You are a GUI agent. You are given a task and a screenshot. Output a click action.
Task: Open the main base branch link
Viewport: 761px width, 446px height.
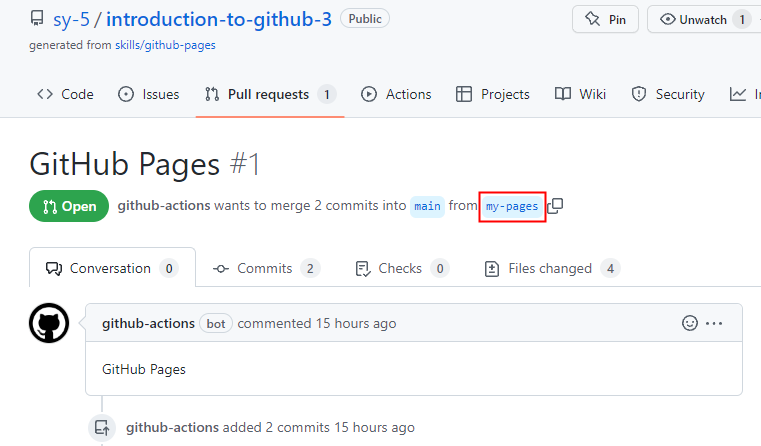click(427, 206)
